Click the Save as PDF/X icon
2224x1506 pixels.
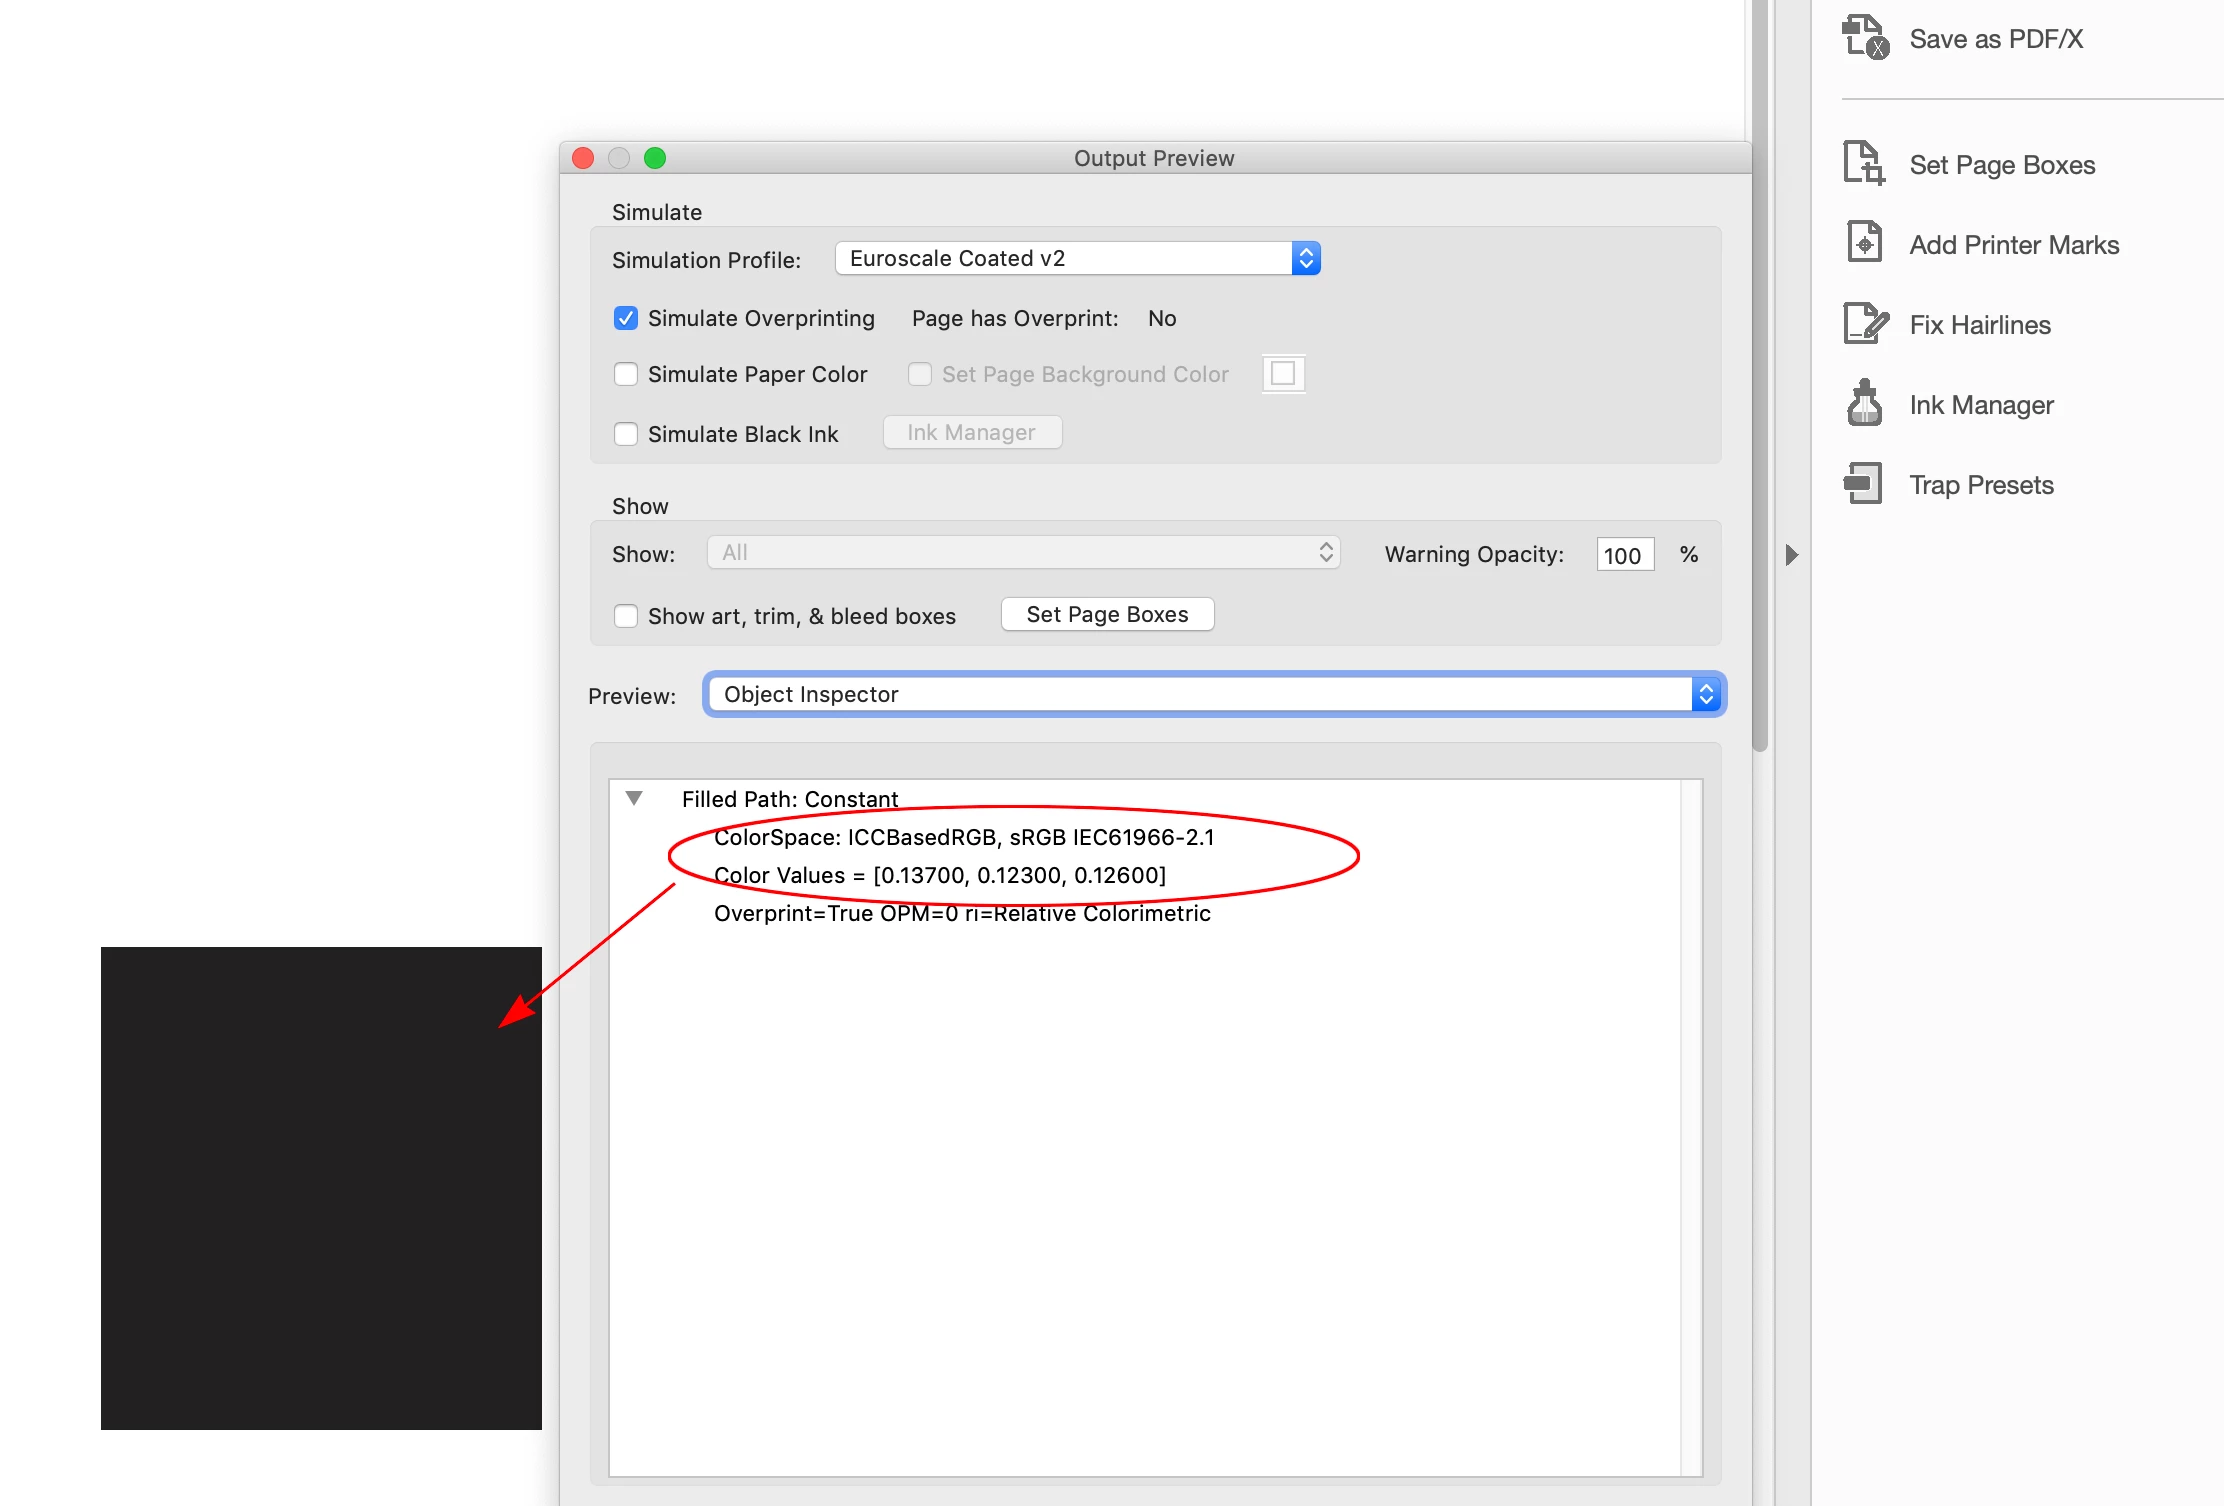1865,38
